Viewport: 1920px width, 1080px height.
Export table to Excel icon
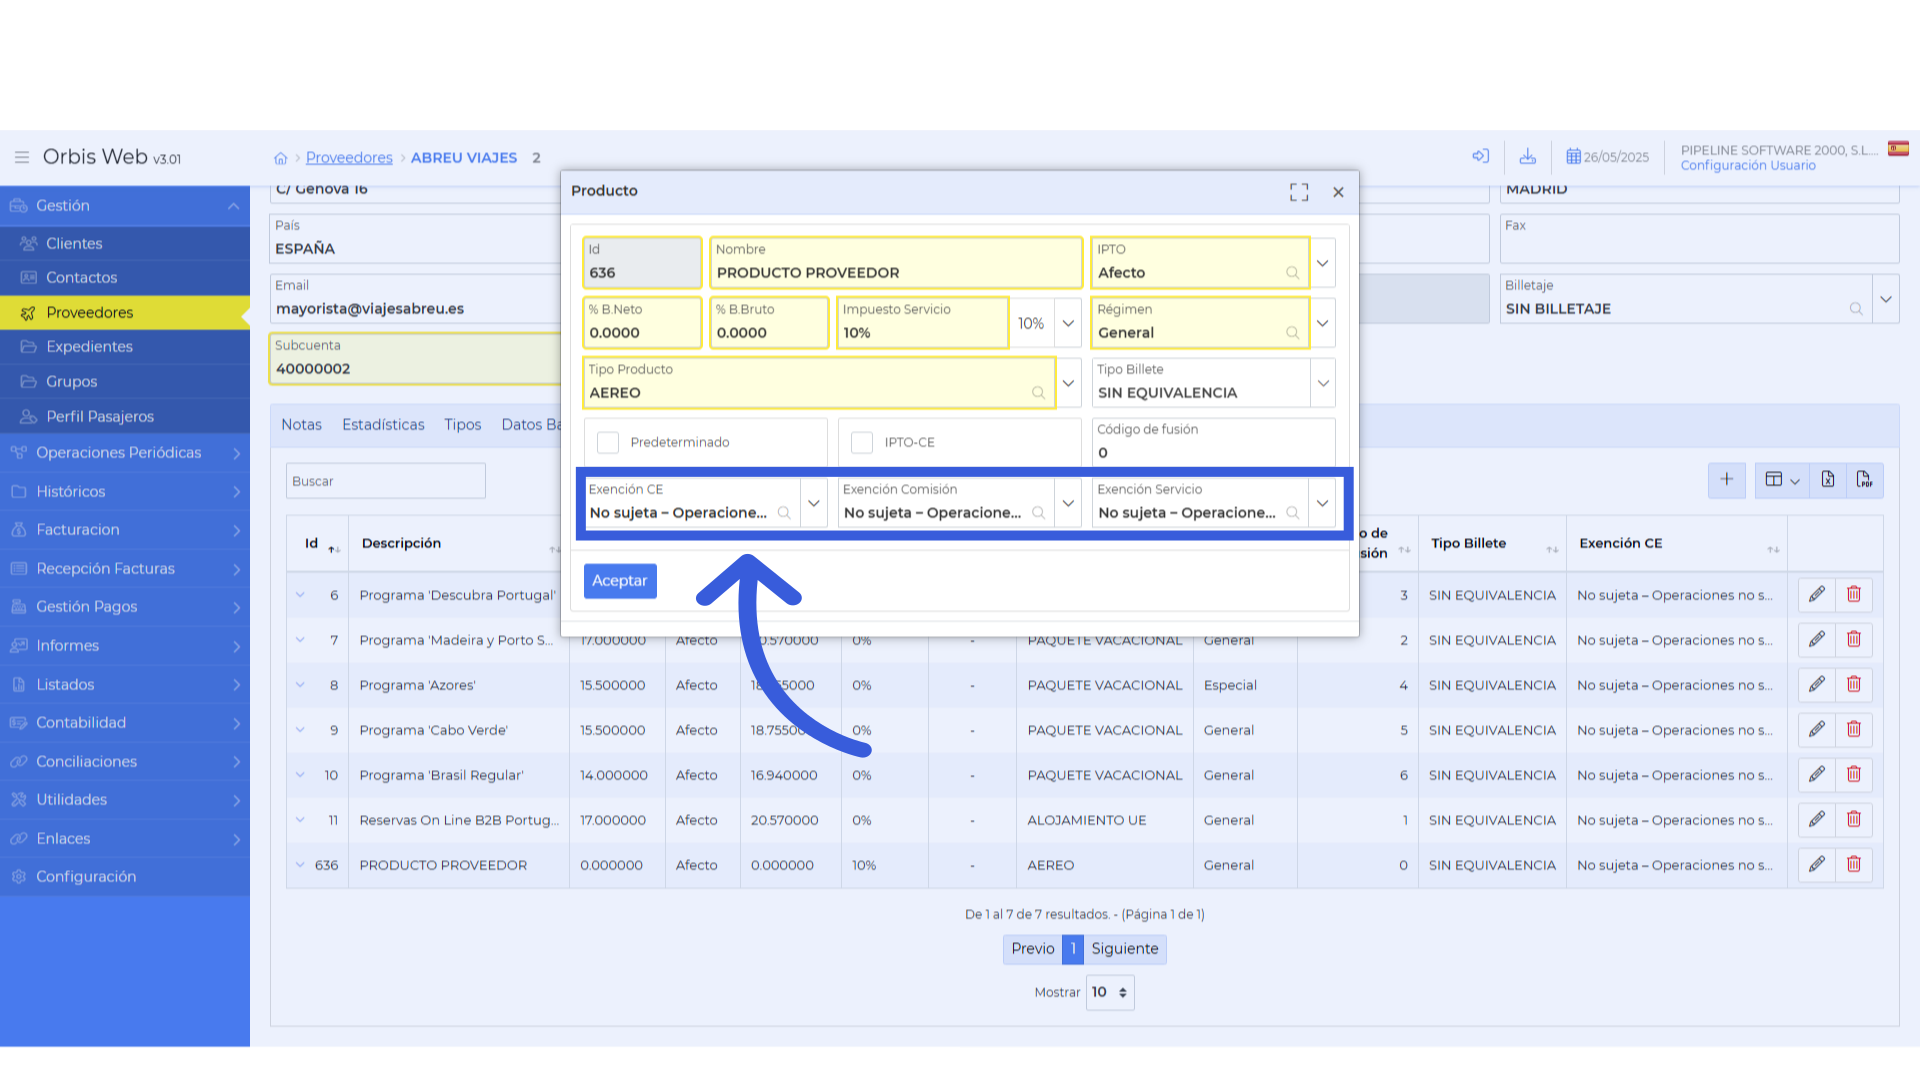tap(1828, 480)
